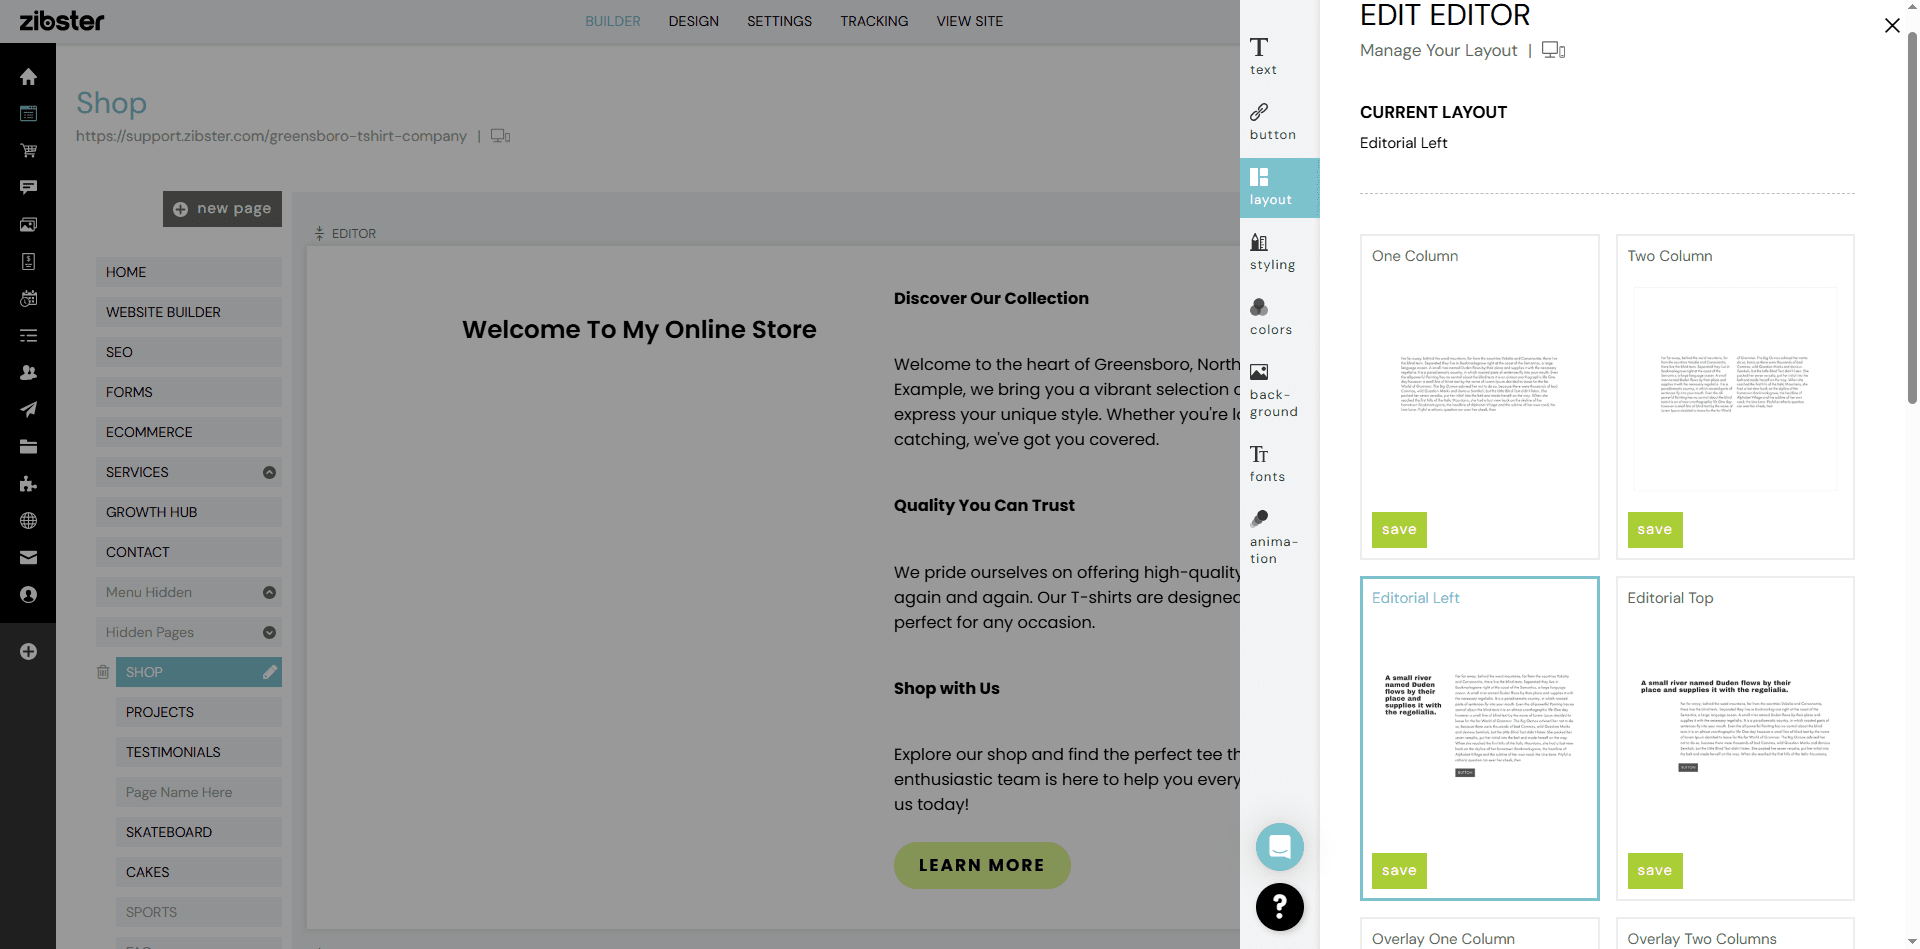The image size is (1920, 949).
Task: Open the shop URL link
Action: point(271,136)
